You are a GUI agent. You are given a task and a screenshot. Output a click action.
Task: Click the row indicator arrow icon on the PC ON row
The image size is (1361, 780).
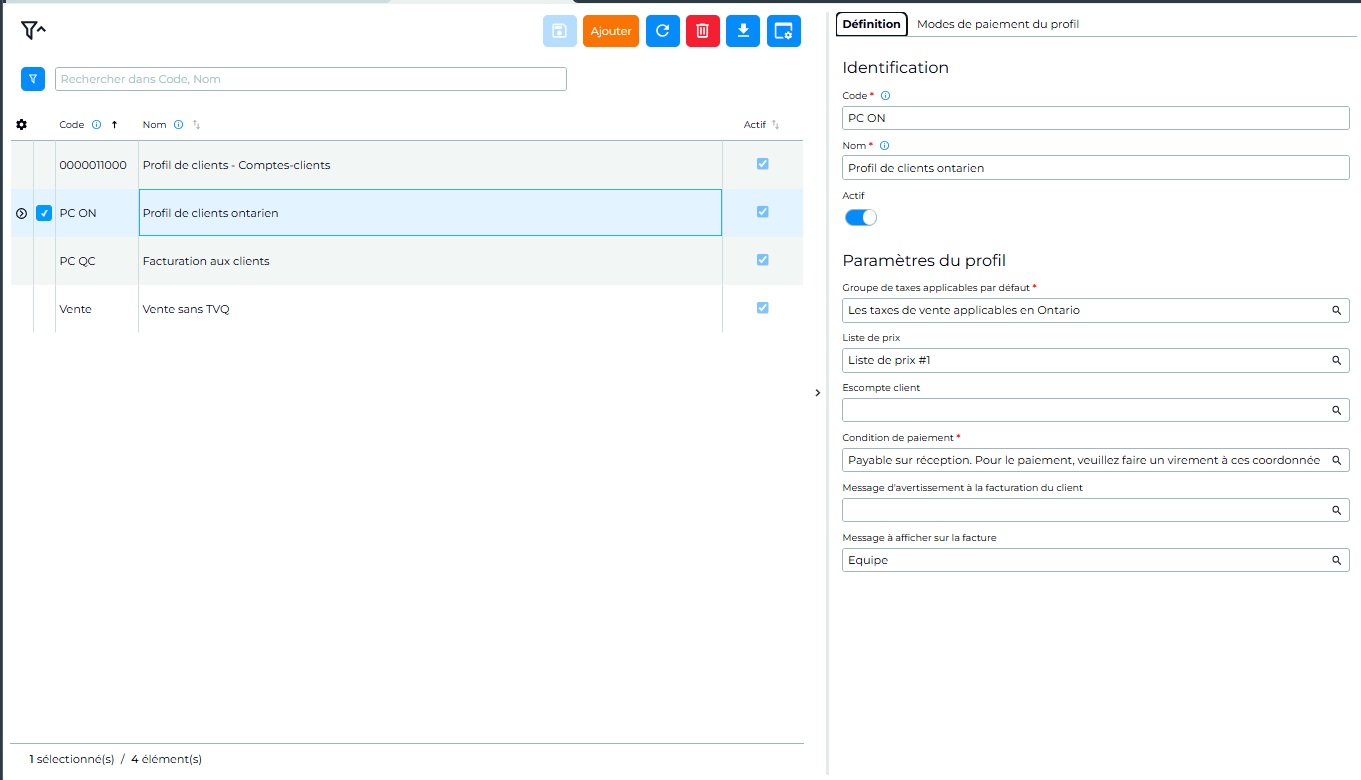pyautogui.click(x=22, y=213)
